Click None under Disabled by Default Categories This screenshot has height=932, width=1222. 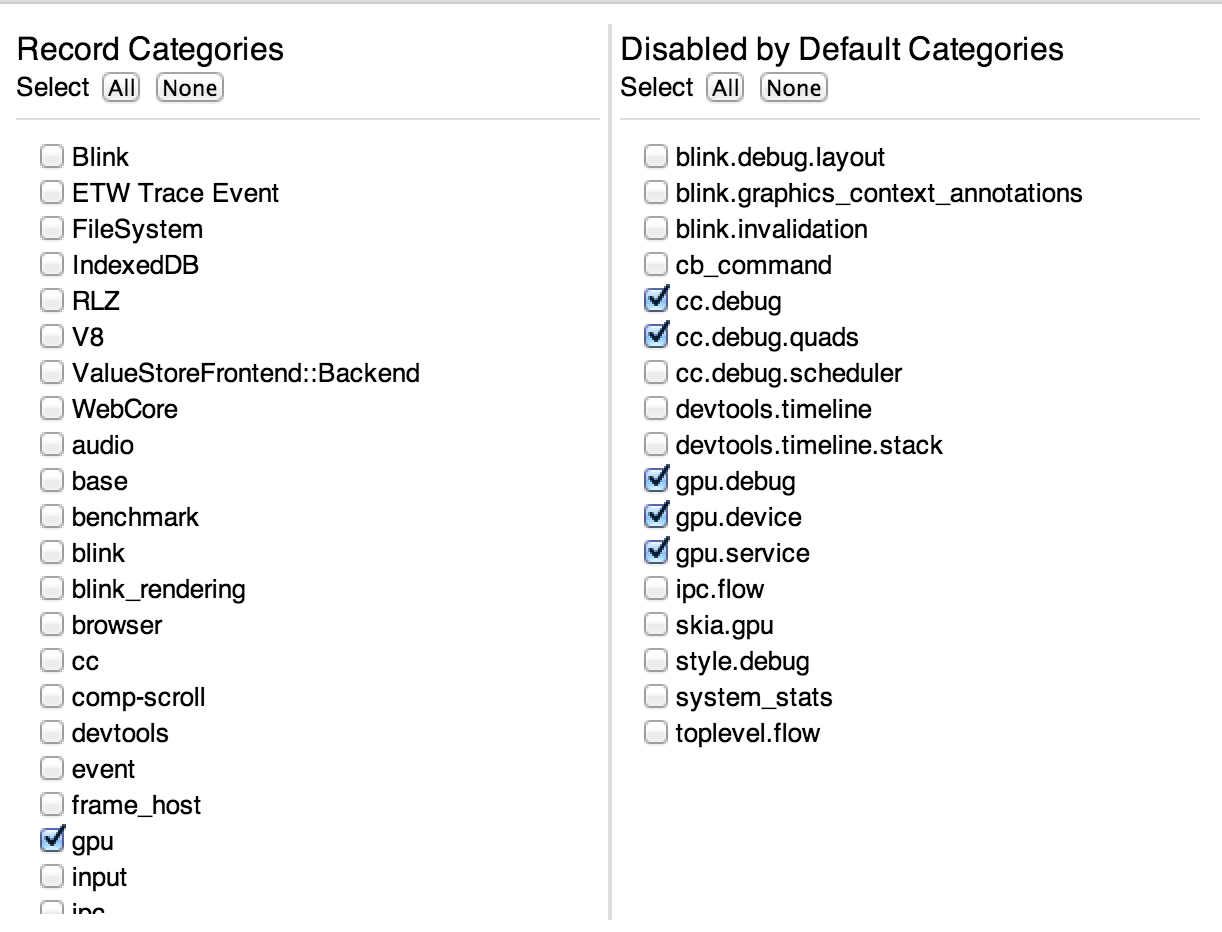pos(794,88)
